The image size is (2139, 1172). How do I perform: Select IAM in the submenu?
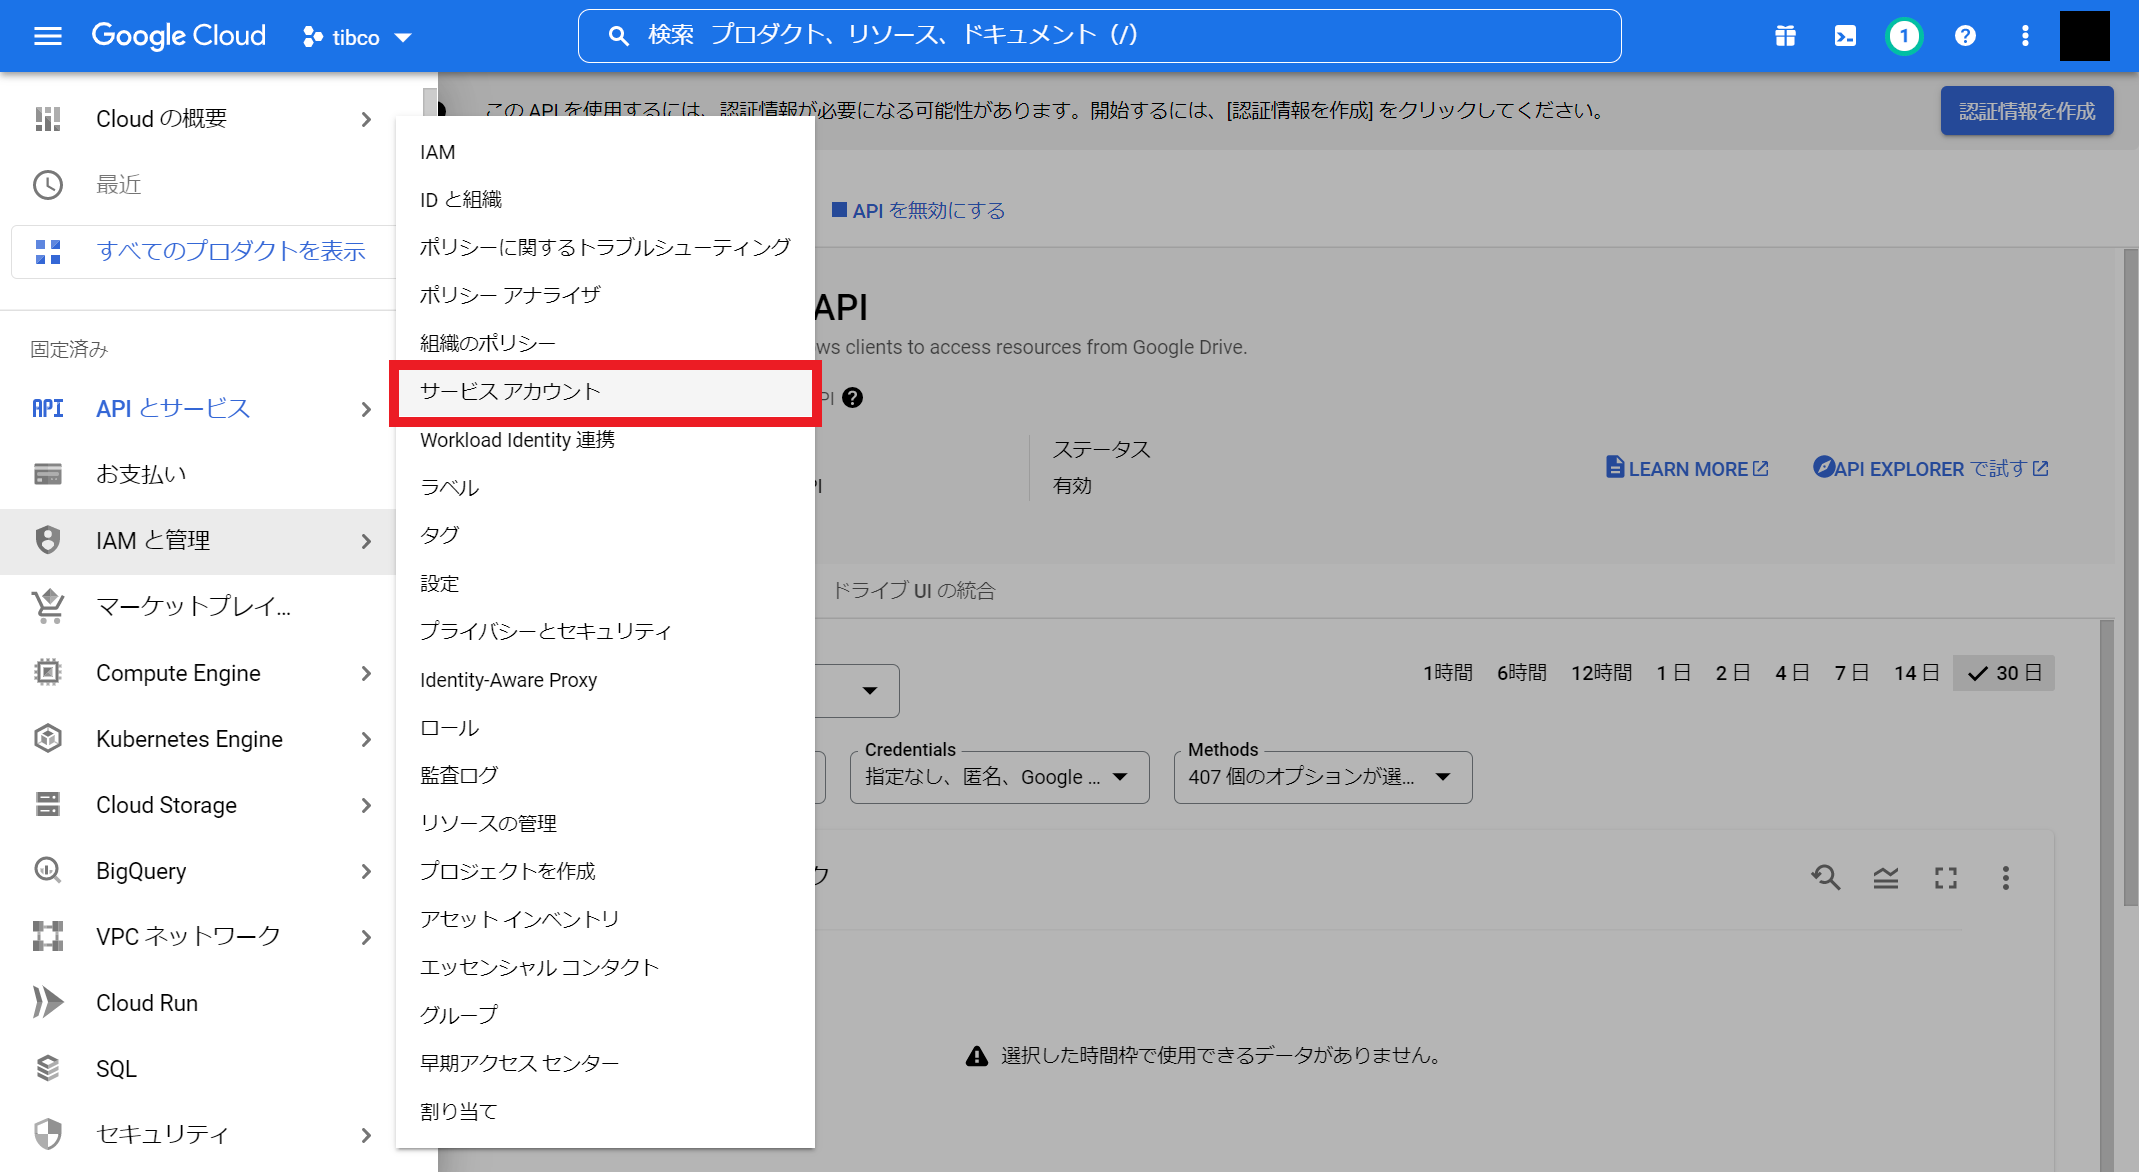(x=605, y=152)
